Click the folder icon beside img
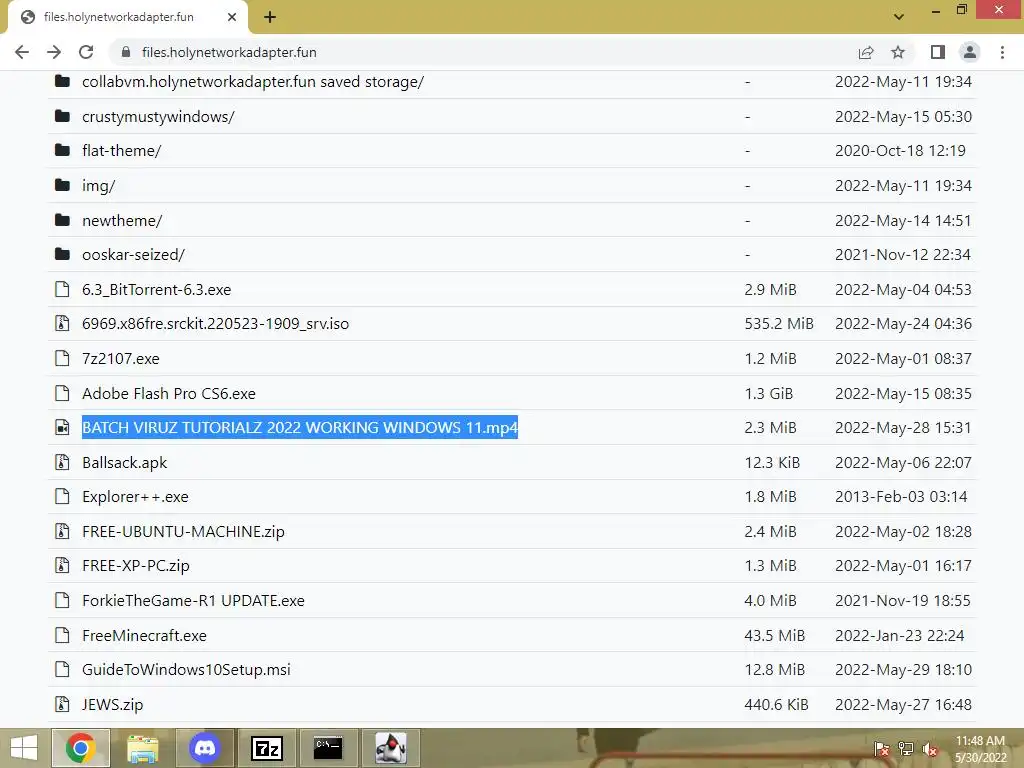1024x768 pixels. coord(62,185)
